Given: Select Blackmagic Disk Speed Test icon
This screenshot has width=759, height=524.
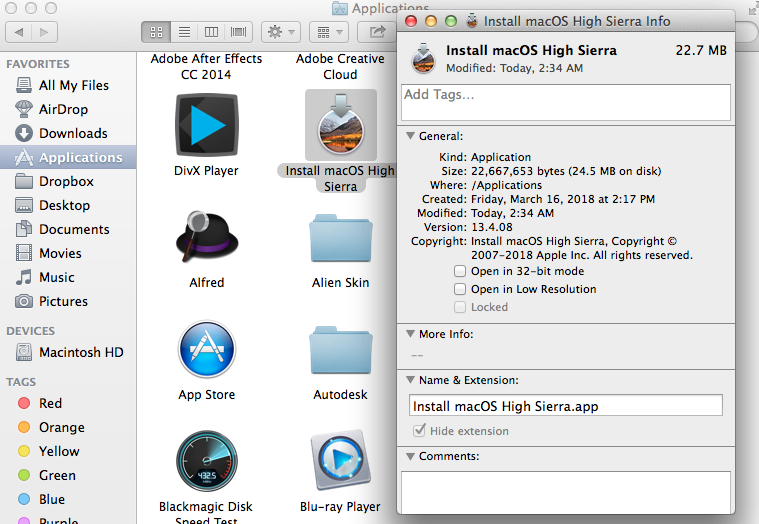Looking at the screenshot, I should pos(206,460).
